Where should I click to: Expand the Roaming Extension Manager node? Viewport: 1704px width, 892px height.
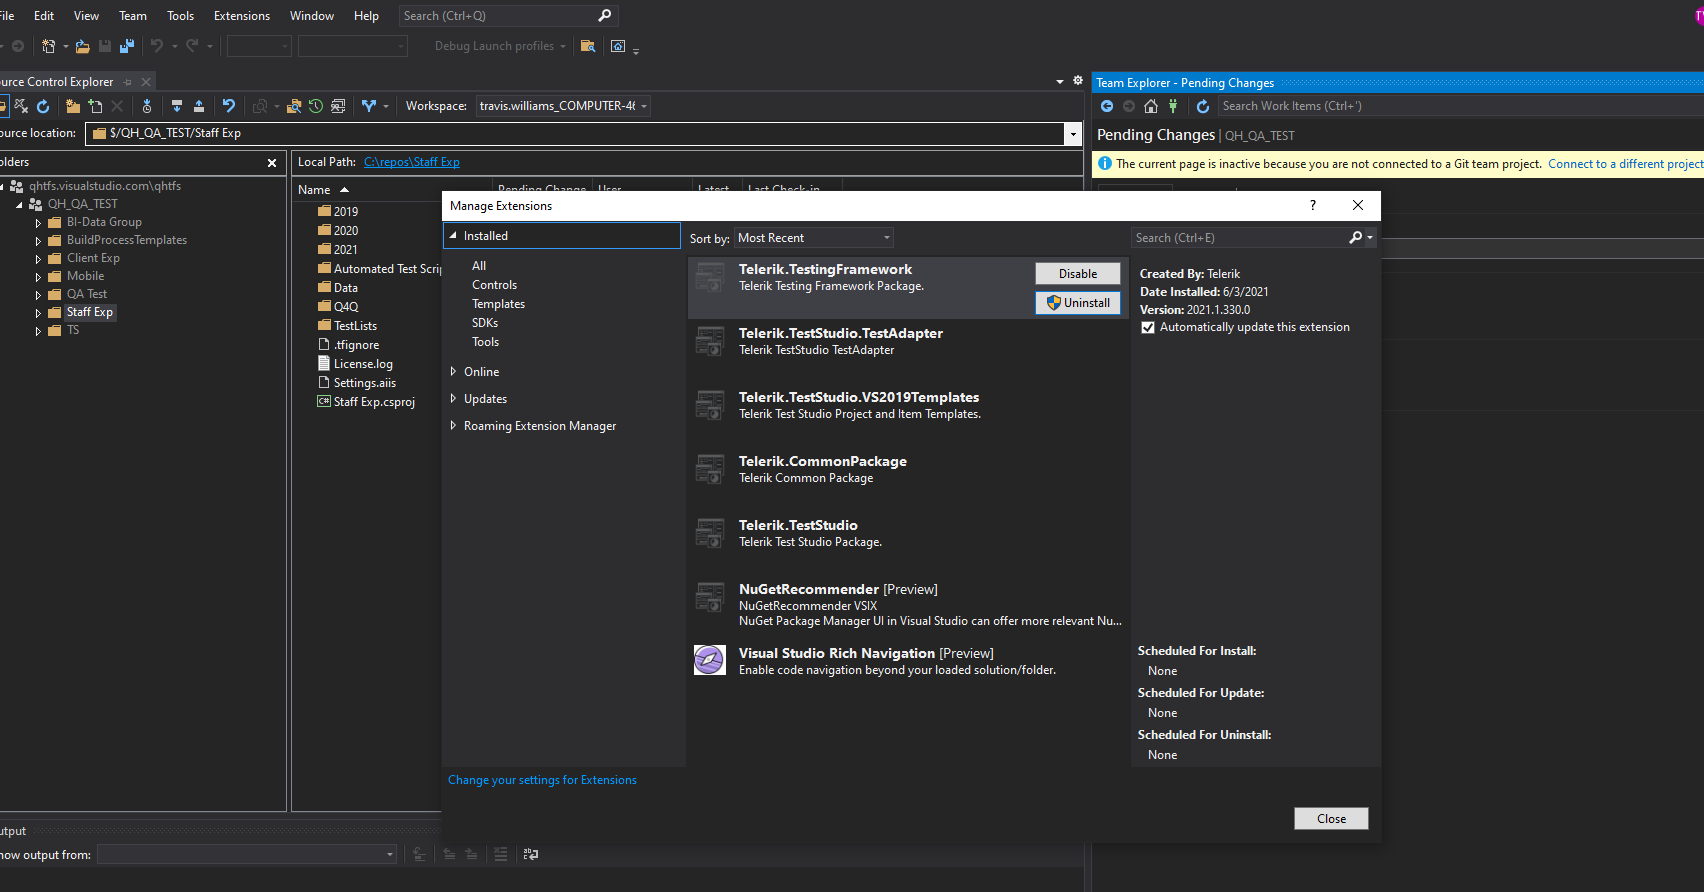tap(453, 426)
